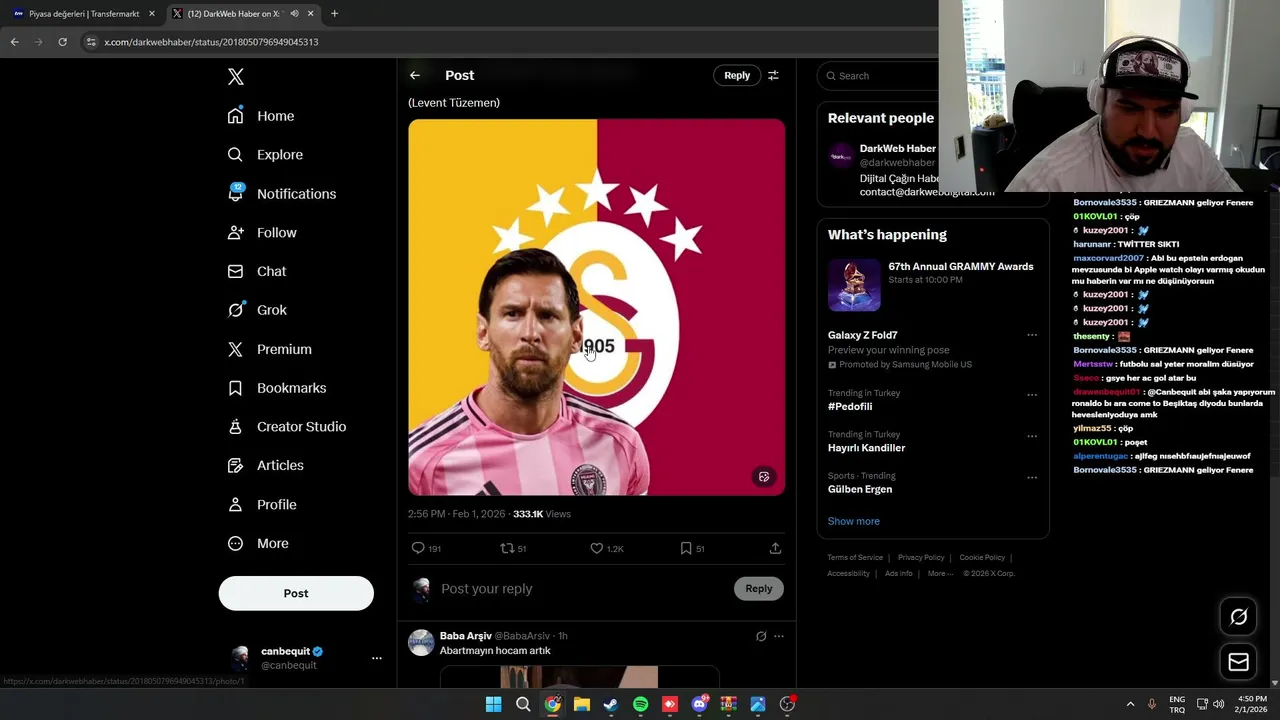Click the Premium X icon in sidebar
The width and height of the screenshot is (1280, 720).
pos(235,349)
